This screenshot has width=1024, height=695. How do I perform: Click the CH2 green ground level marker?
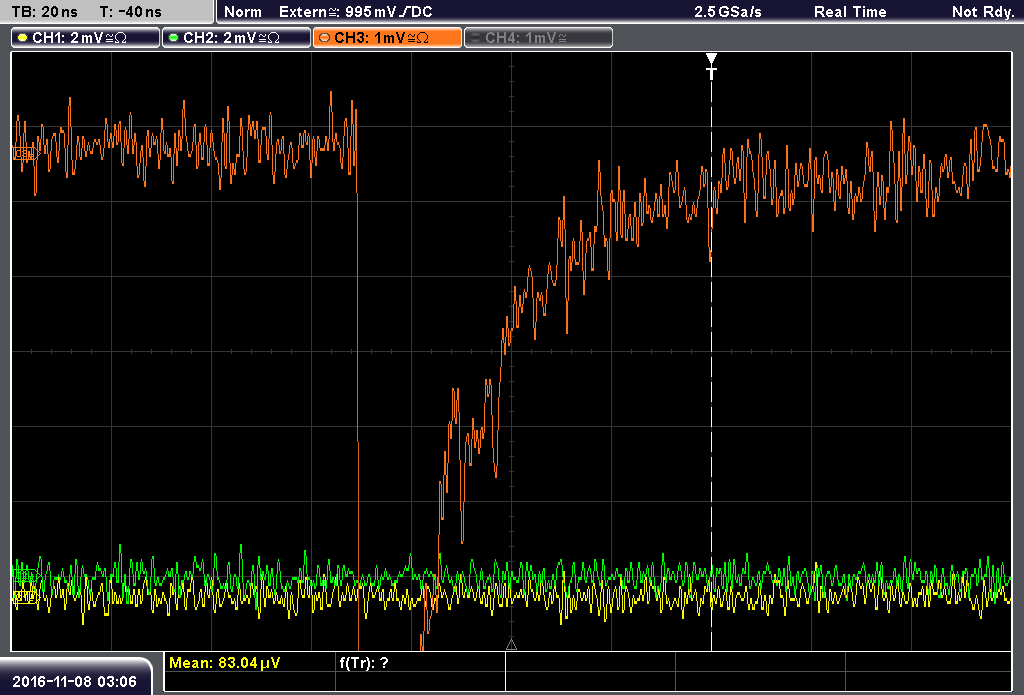[x=25, y=576]
